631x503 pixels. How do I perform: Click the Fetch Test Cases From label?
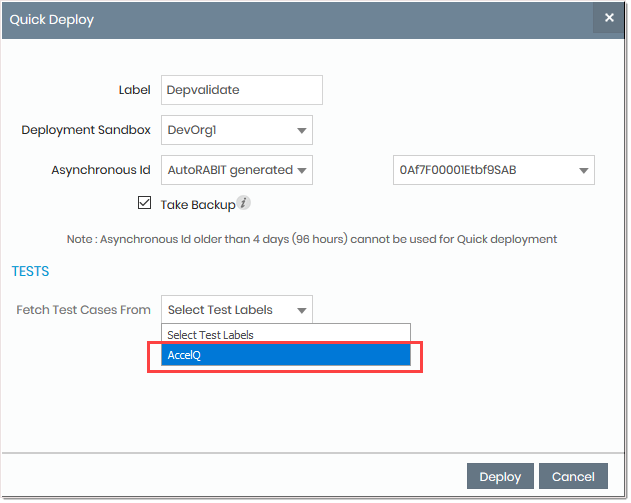point(83,310)
